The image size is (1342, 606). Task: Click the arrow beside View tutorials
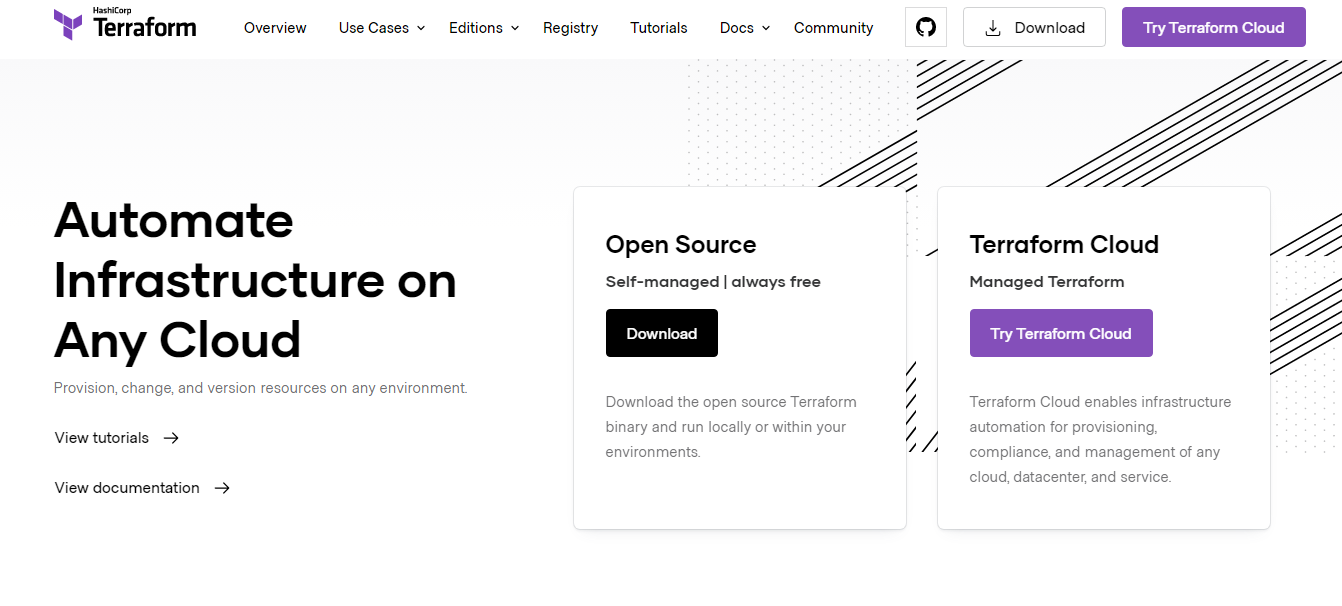tap(171, 438)
